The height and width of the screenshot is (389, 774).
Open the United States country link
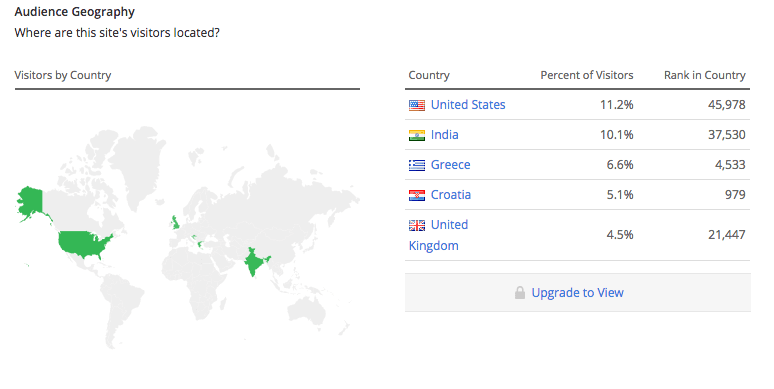point(468,105)
